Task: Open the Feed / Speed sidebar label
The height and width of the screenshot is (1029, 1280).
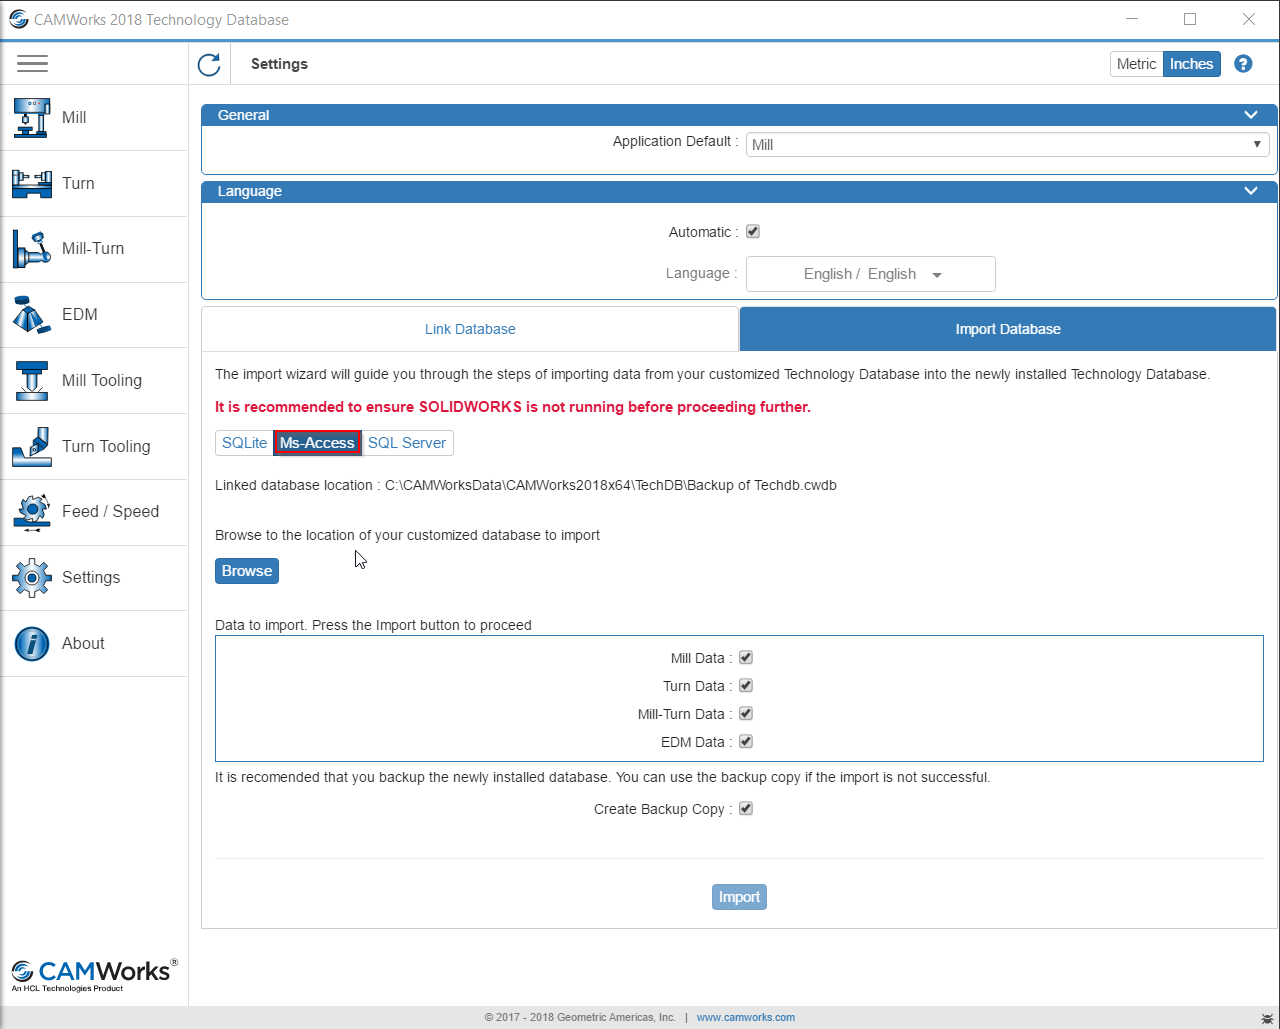Action: click(x=111, y=511)
